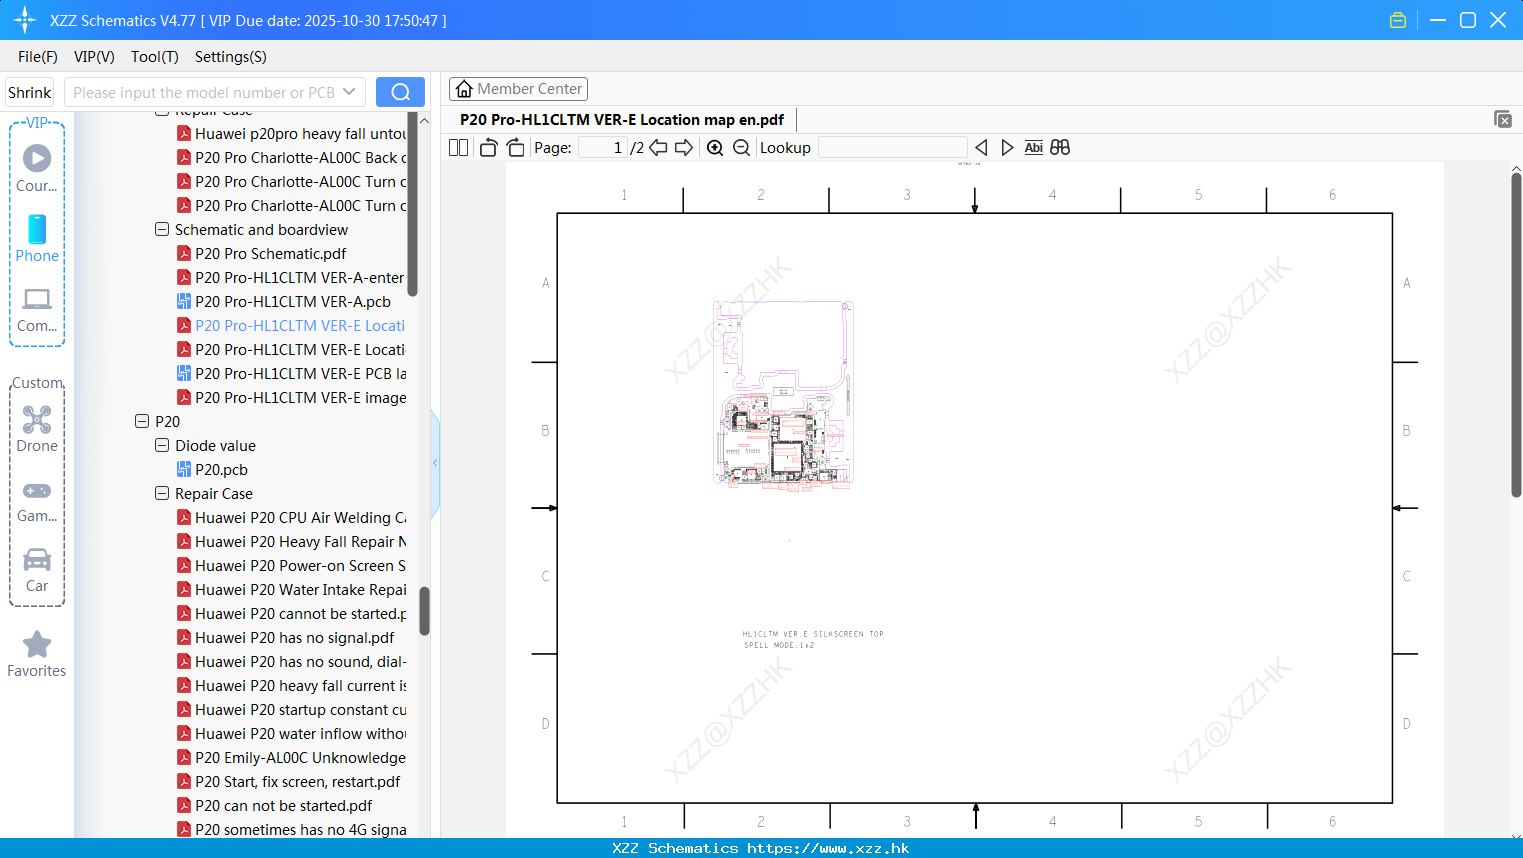The width and height of the screenshot is (1523, 858).
Task: Collapse the left panel splitter handle
Action: click(435, 463)
